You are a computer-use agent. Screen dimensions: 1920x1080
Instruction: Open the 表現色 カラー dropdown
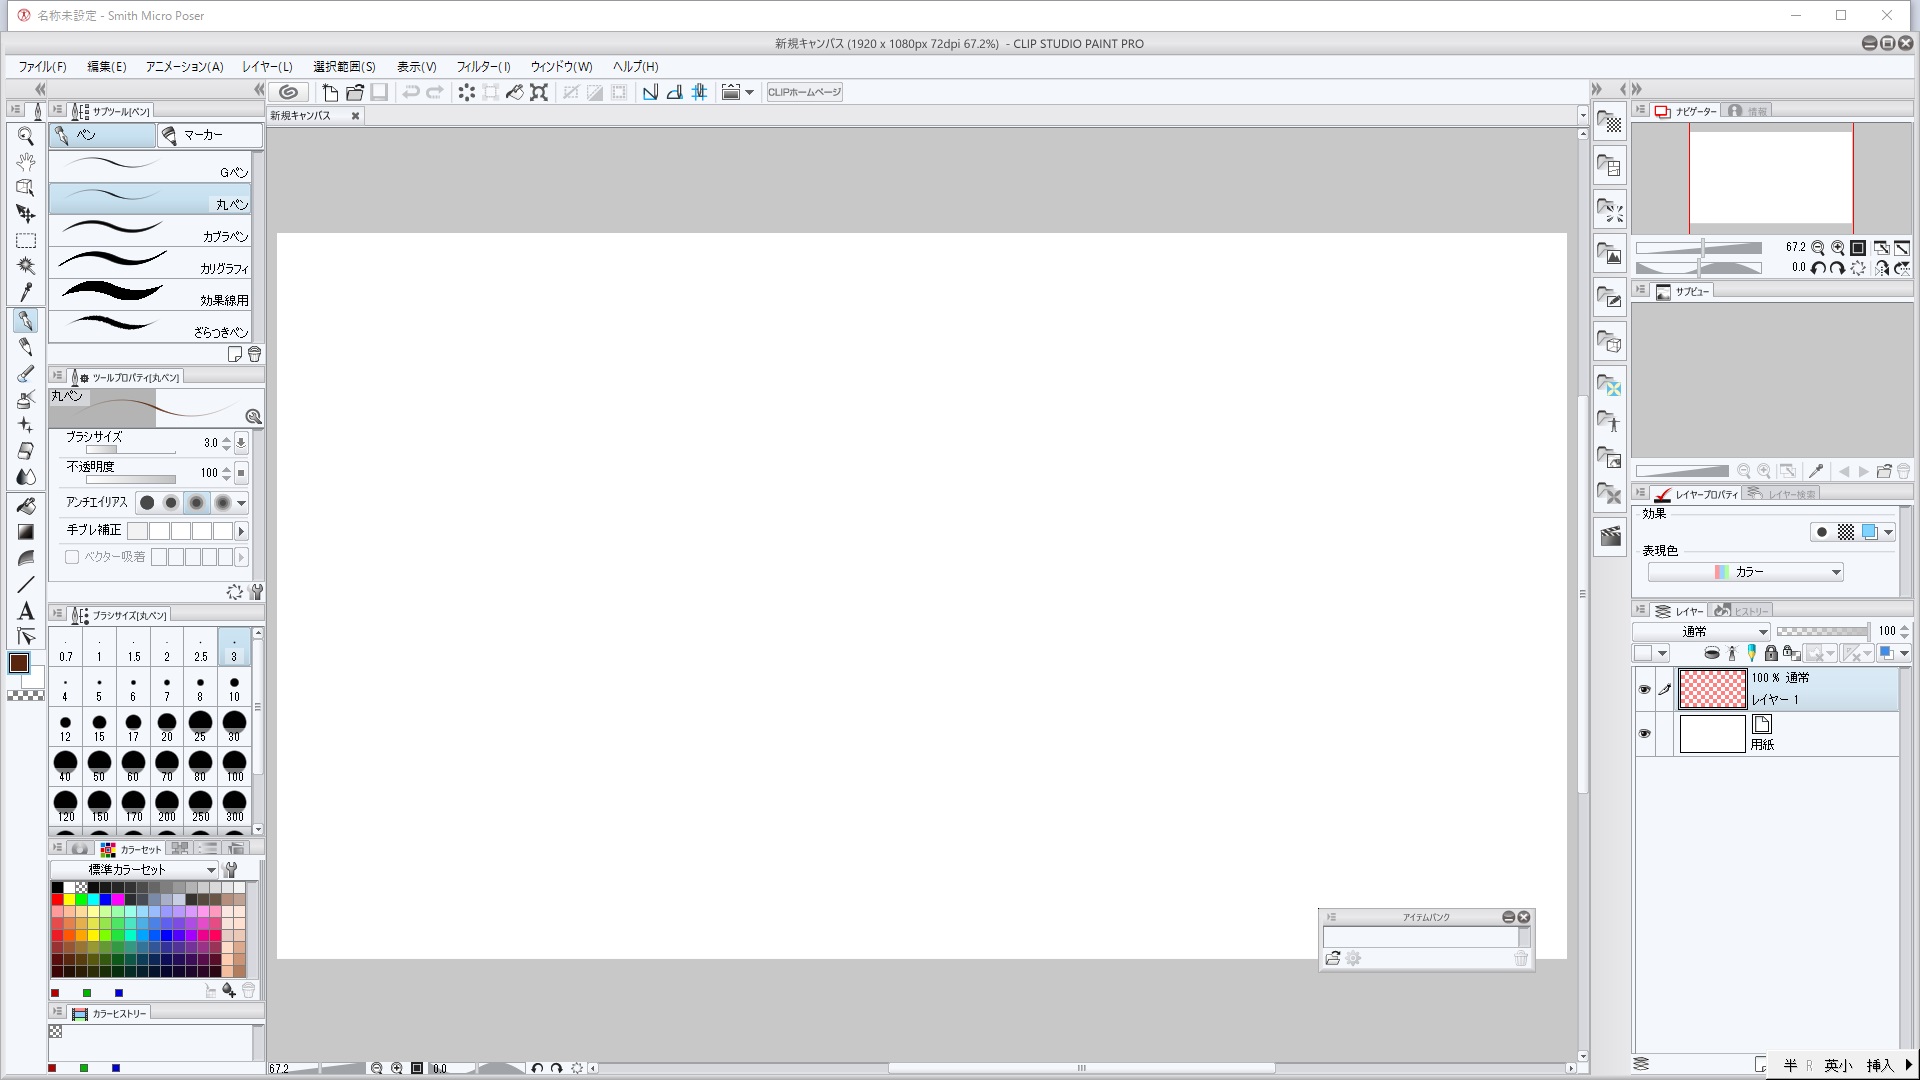click(x=1744, y=572)
